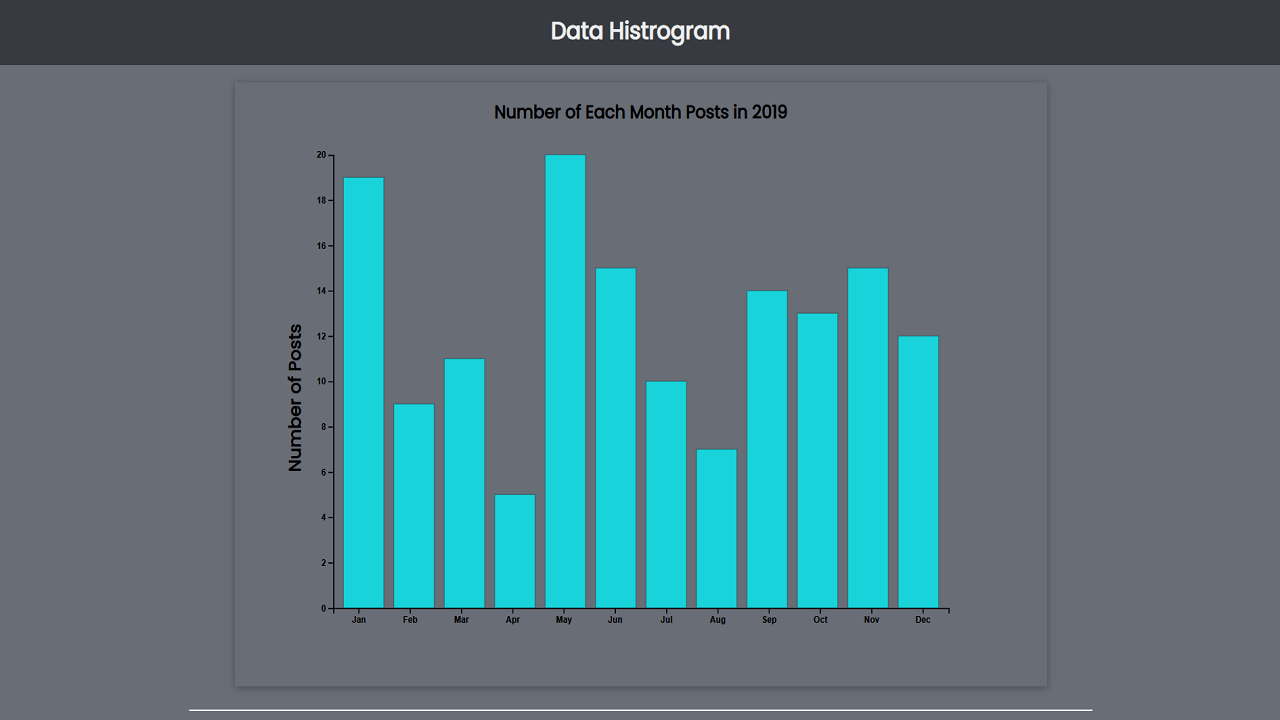The width and height of the screenshot is (1280, 720).
Task: Click the 'Jun' x-axis label
Action: click(x=615, y=620)
